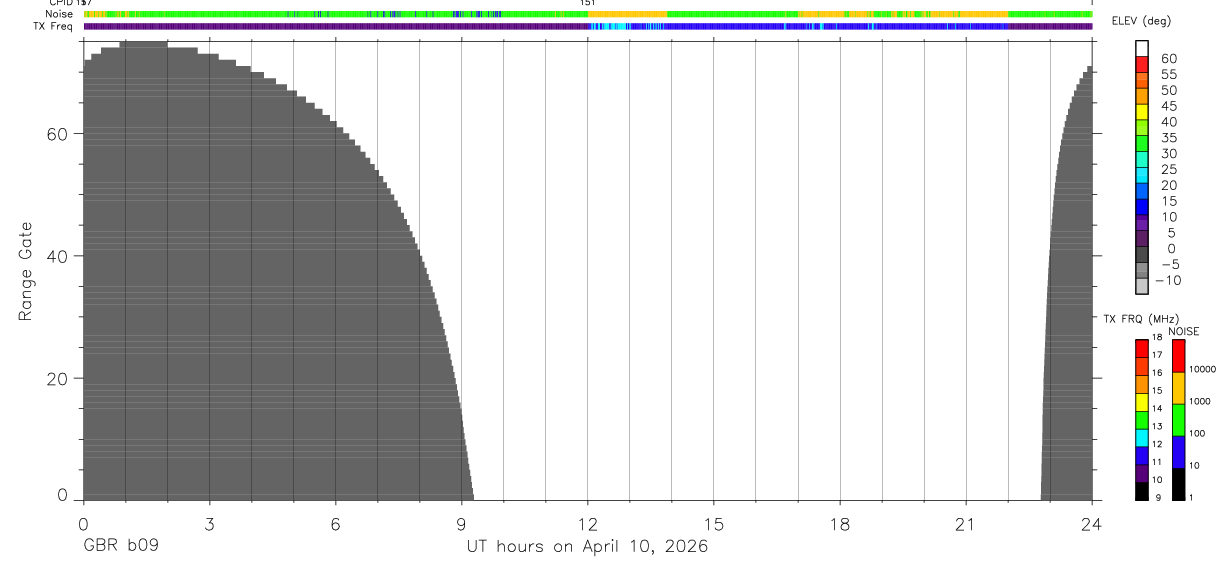The image size is (1228, 567).
Task: Click the red swatch in NOISE colorbar
Action: (x=1178, y=356)
